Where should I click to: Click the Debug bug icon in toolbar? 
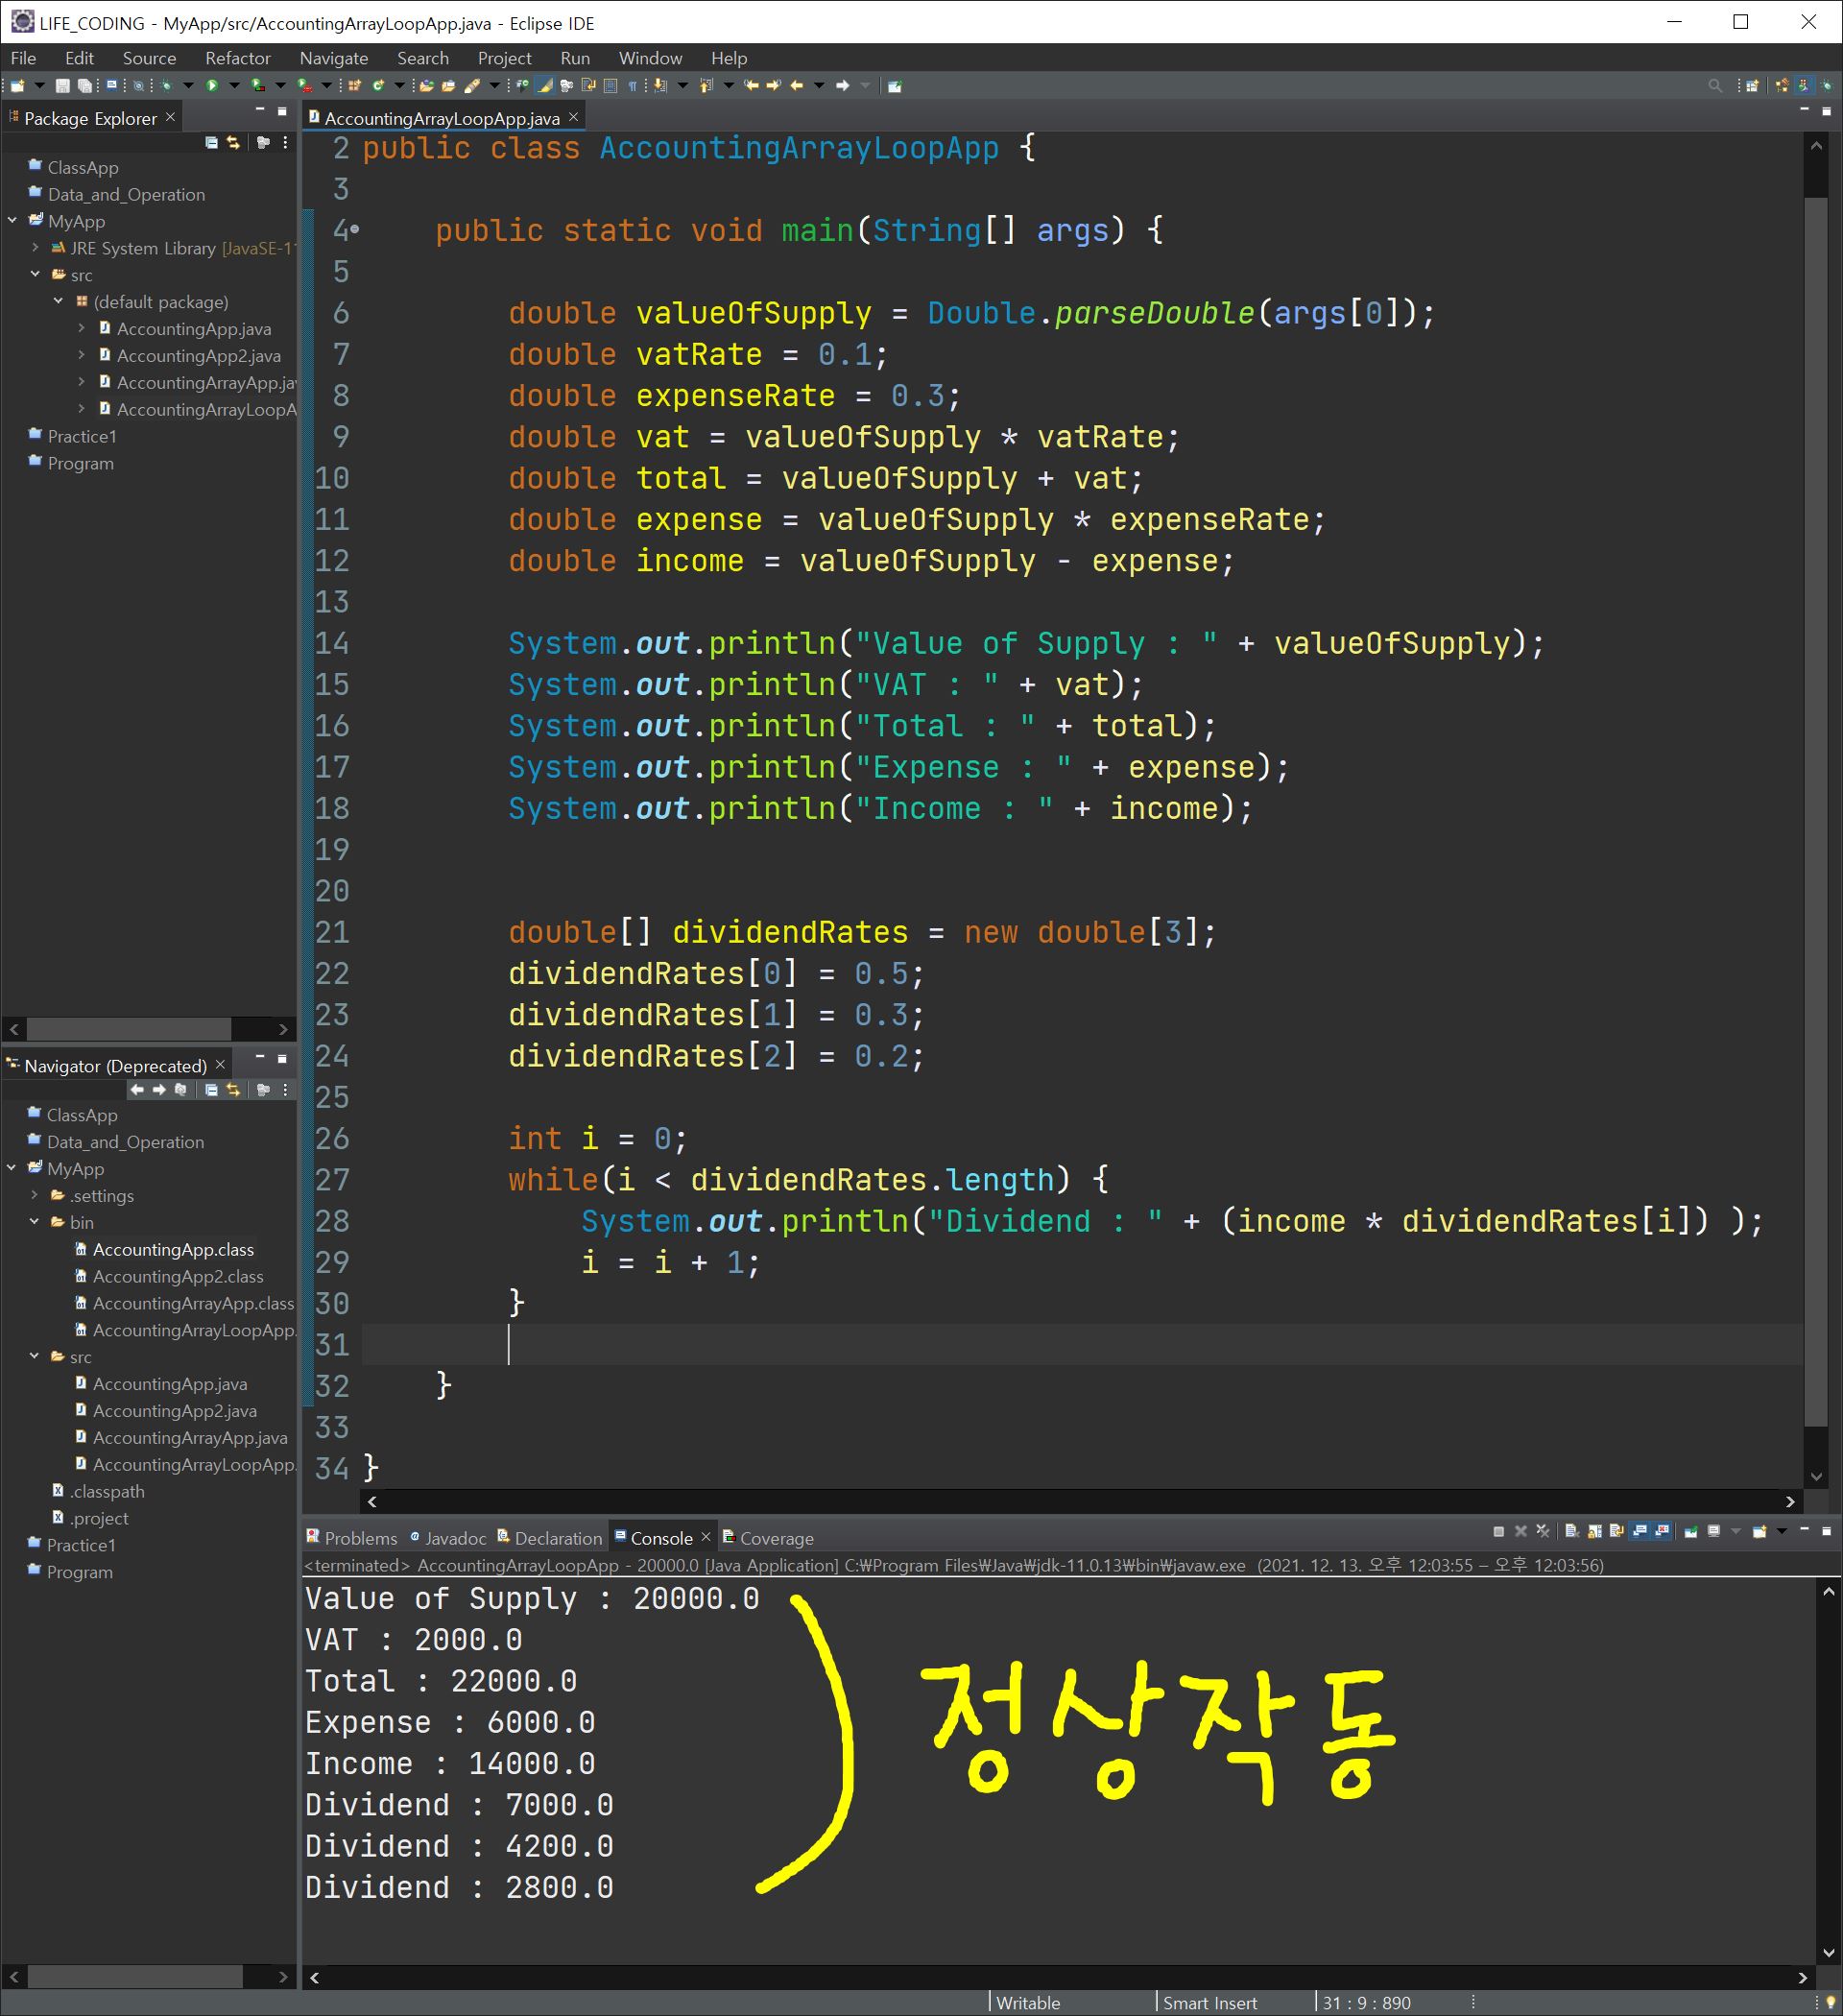[166, 86]
